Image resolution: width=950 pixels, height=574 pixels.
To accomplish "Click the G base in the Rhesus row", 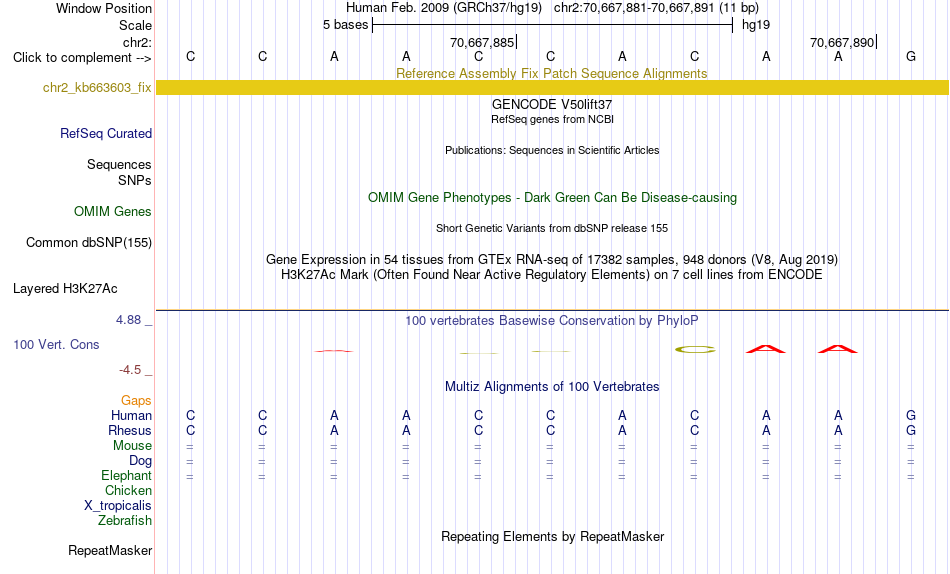I will click(x=911, y=430).
